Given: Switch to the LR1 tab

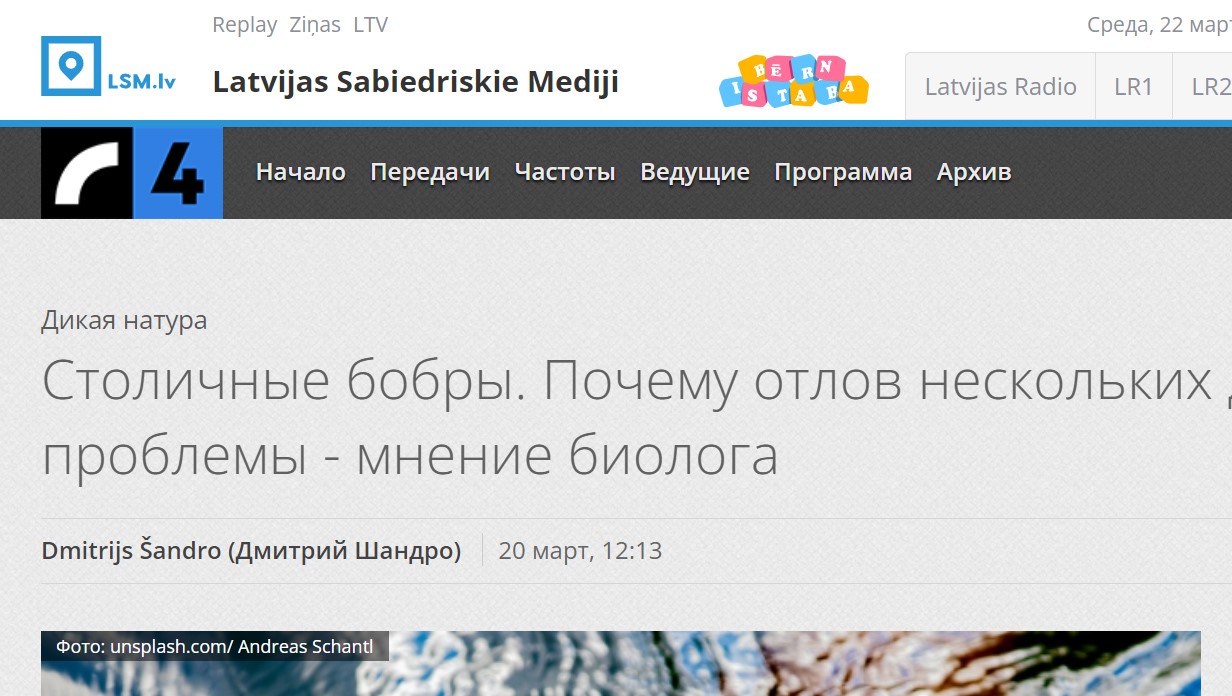Looking at the screenshot, I should (x=1134, y=87).
